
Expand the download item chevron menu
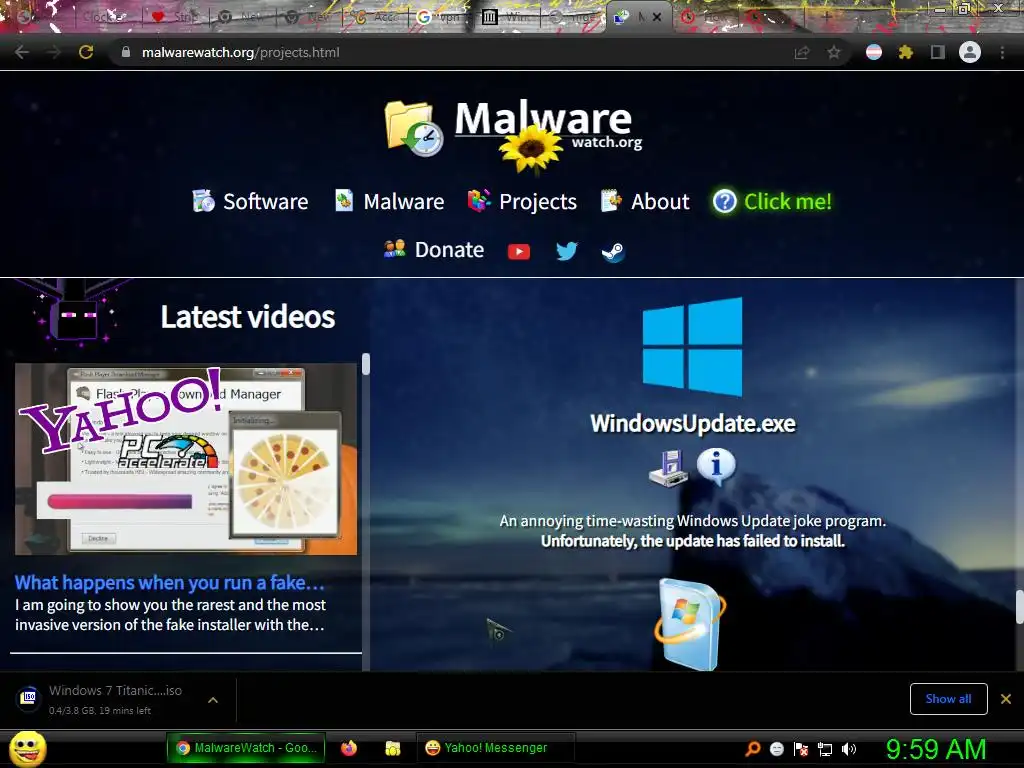213,699
